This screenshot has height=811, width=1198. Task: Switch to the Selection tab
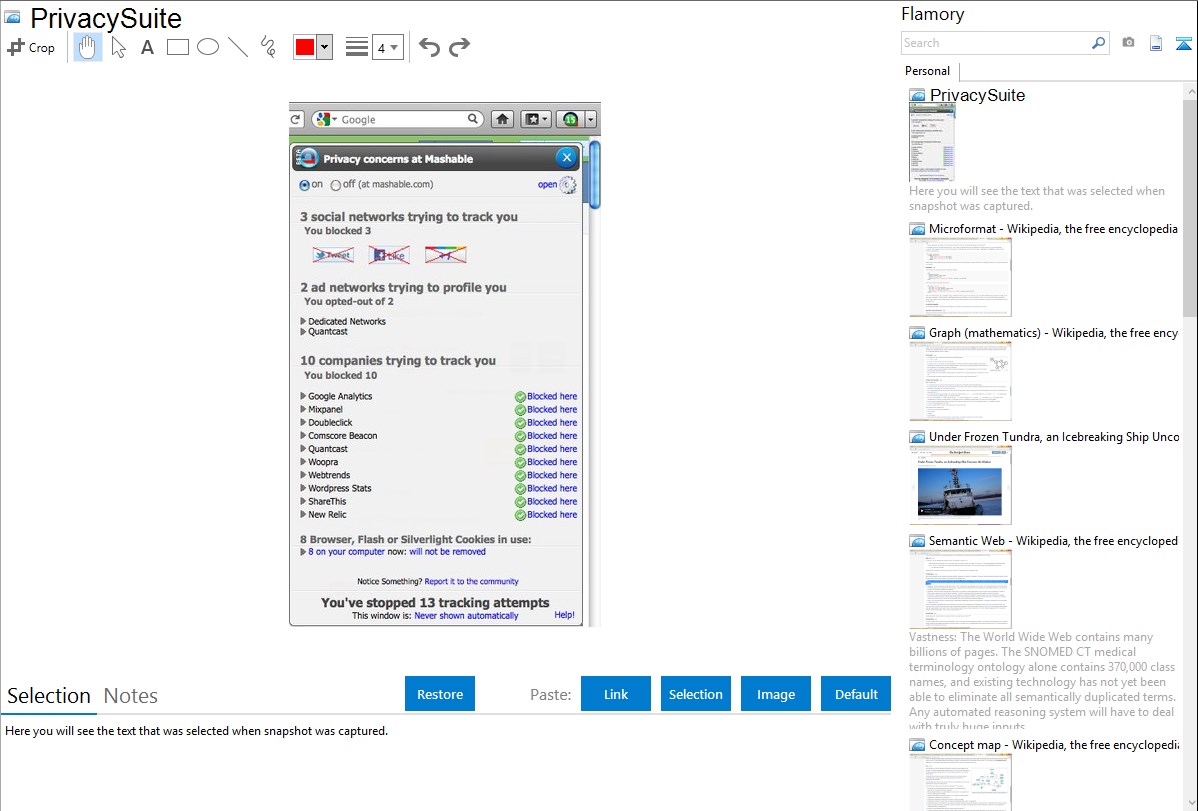point(49,696)
